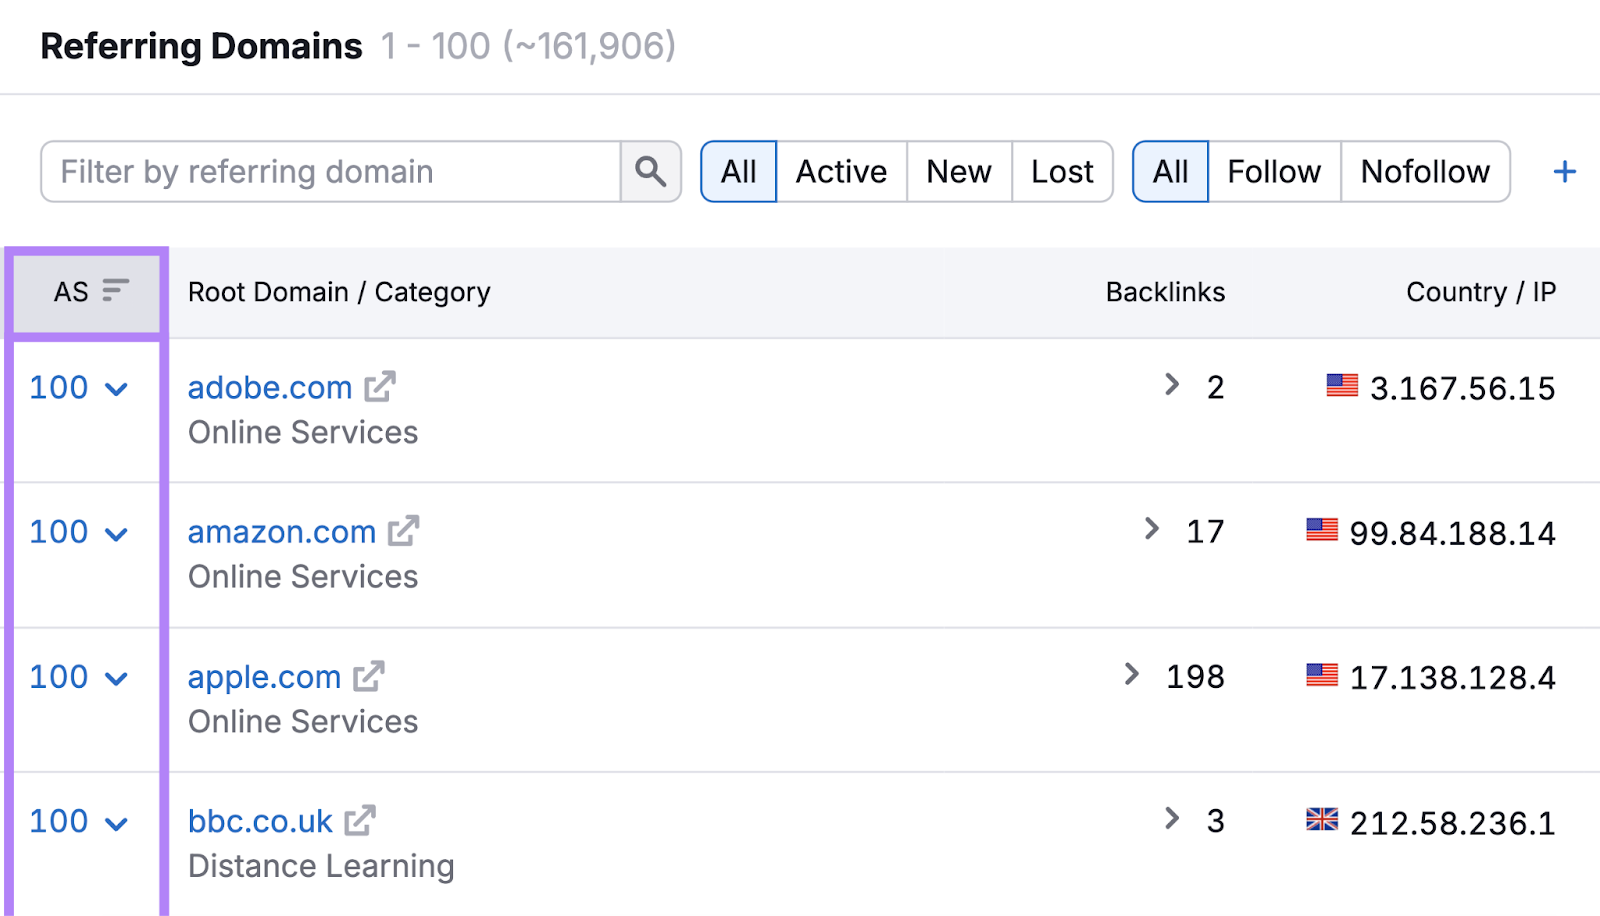Select the Lost tab filter
The image size is (1600, 916).
[x=1062, y=171]
